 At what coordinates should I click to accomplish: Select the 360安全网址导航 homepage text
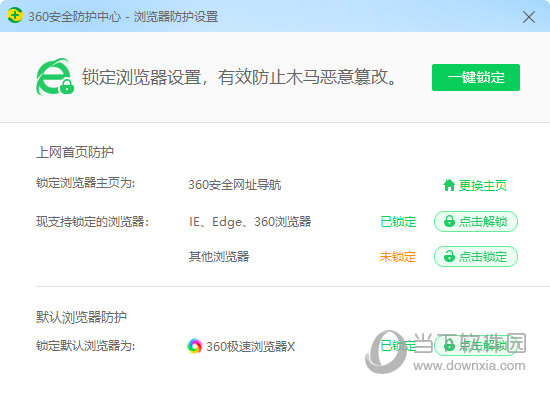click(235, 185)
